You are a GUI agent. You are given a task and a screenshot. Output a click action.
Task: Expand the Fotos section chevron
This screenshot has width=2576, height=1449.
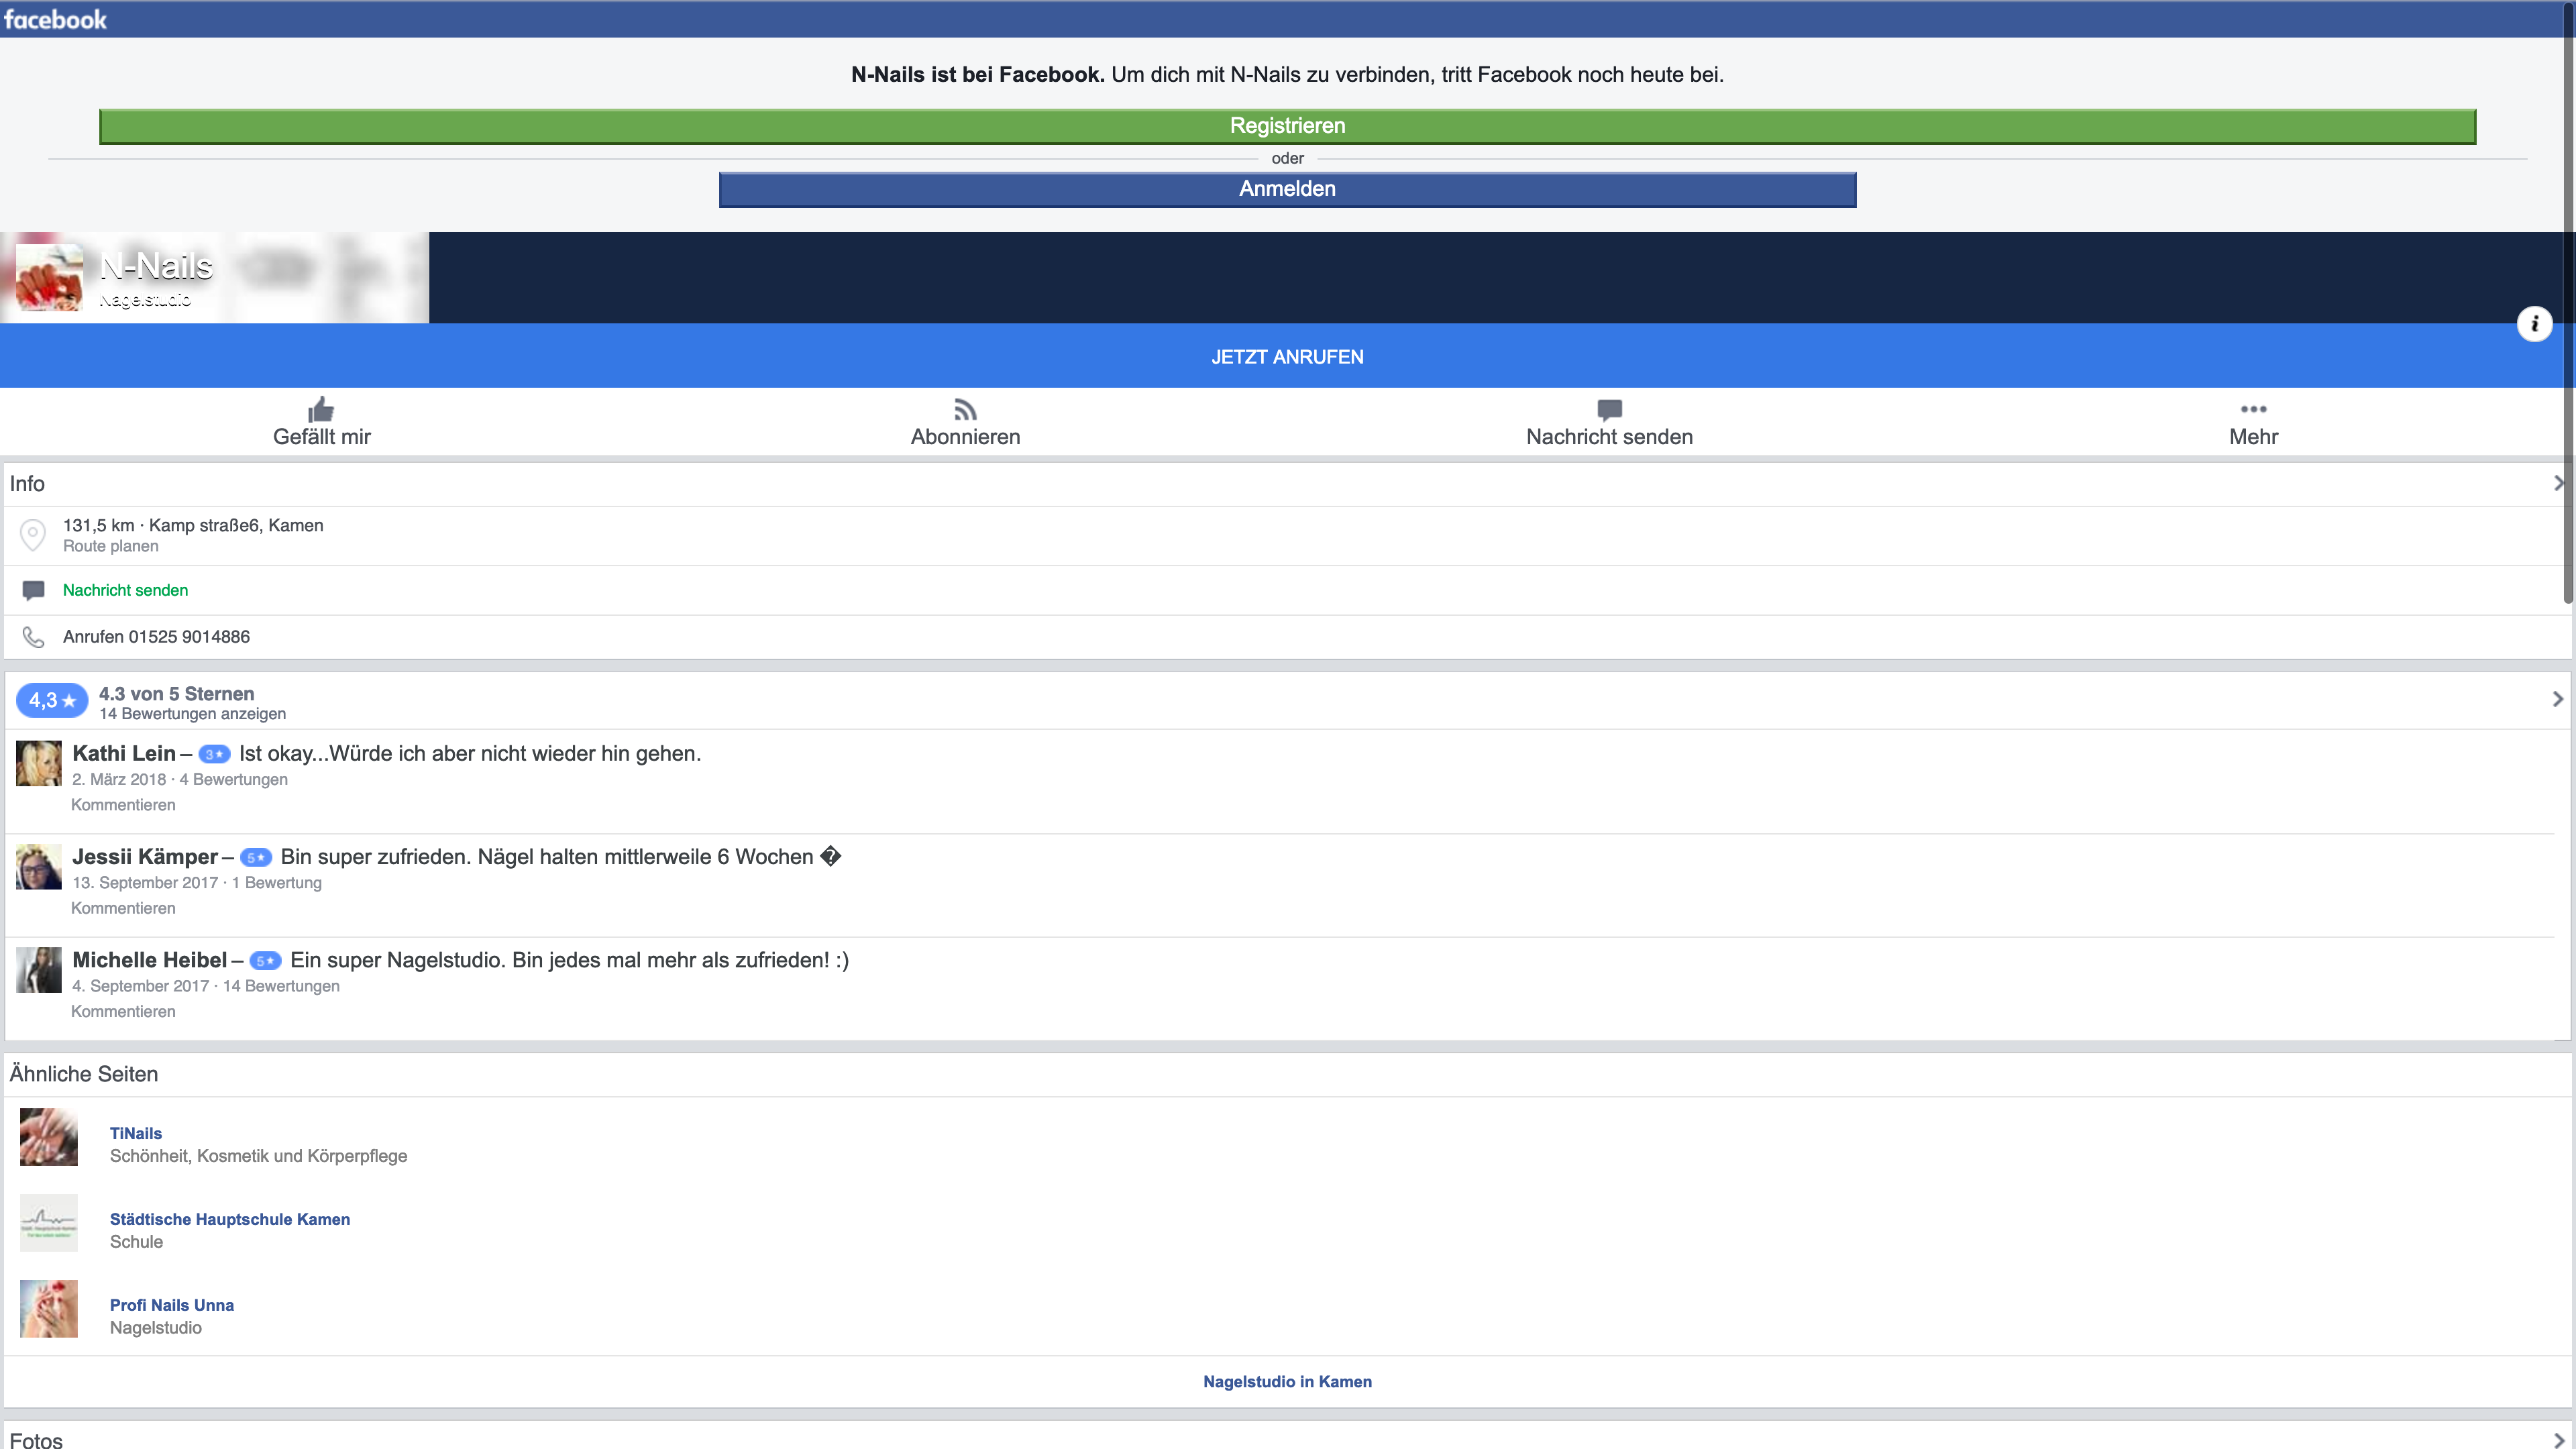point(2558,1440)
